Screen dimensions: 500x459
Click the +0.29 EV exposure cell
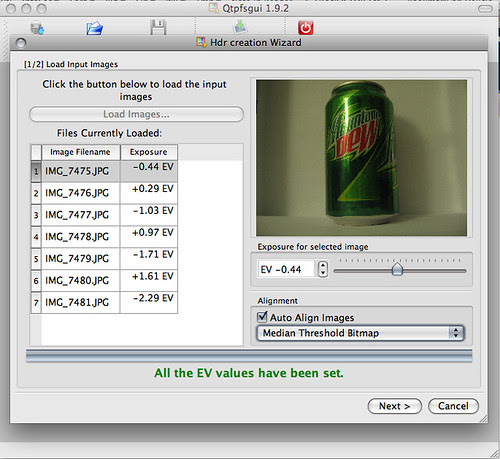click(149, 193)
